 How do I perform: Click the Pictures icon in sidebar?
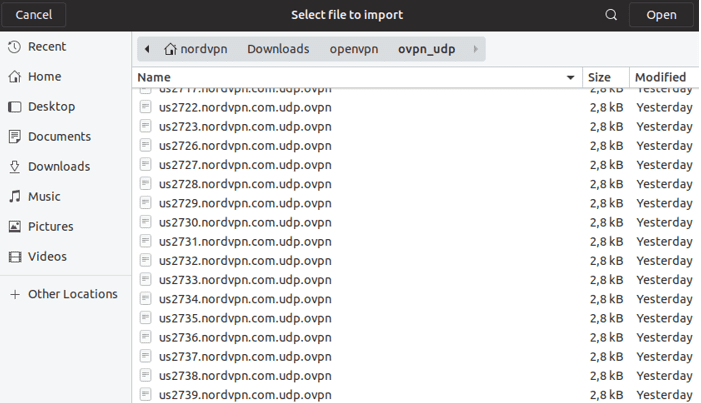(x=15, y=226)
